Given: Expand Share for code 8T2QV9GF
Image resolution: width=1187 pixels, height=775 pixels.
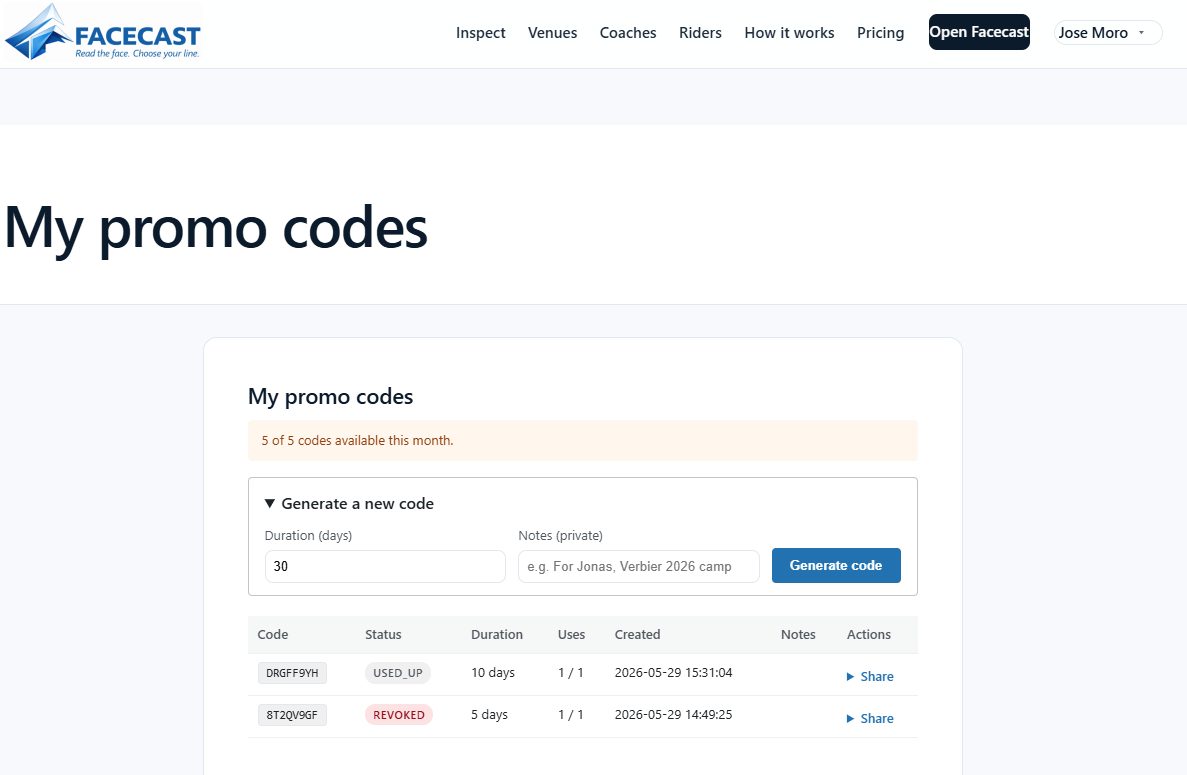Looking at the screenshot, I should pos(870,718).
